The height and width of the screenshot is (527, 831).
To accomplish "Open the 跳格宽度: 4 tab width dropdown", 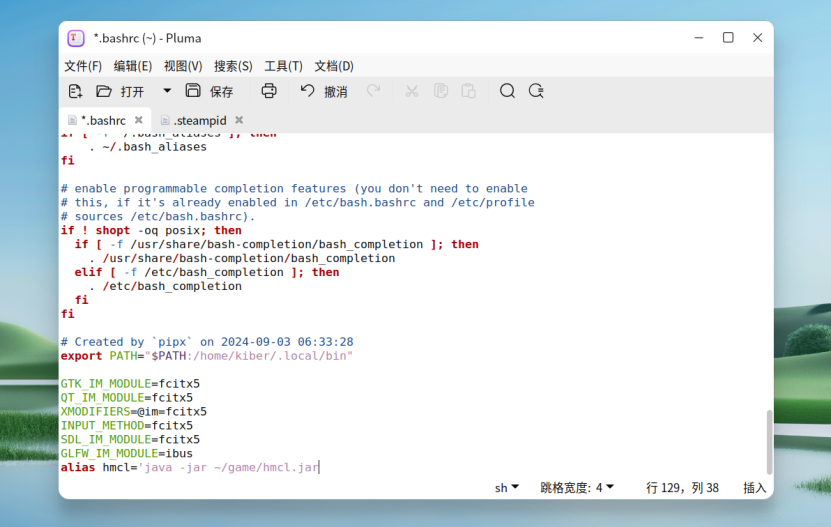I will tap(577, 488).
